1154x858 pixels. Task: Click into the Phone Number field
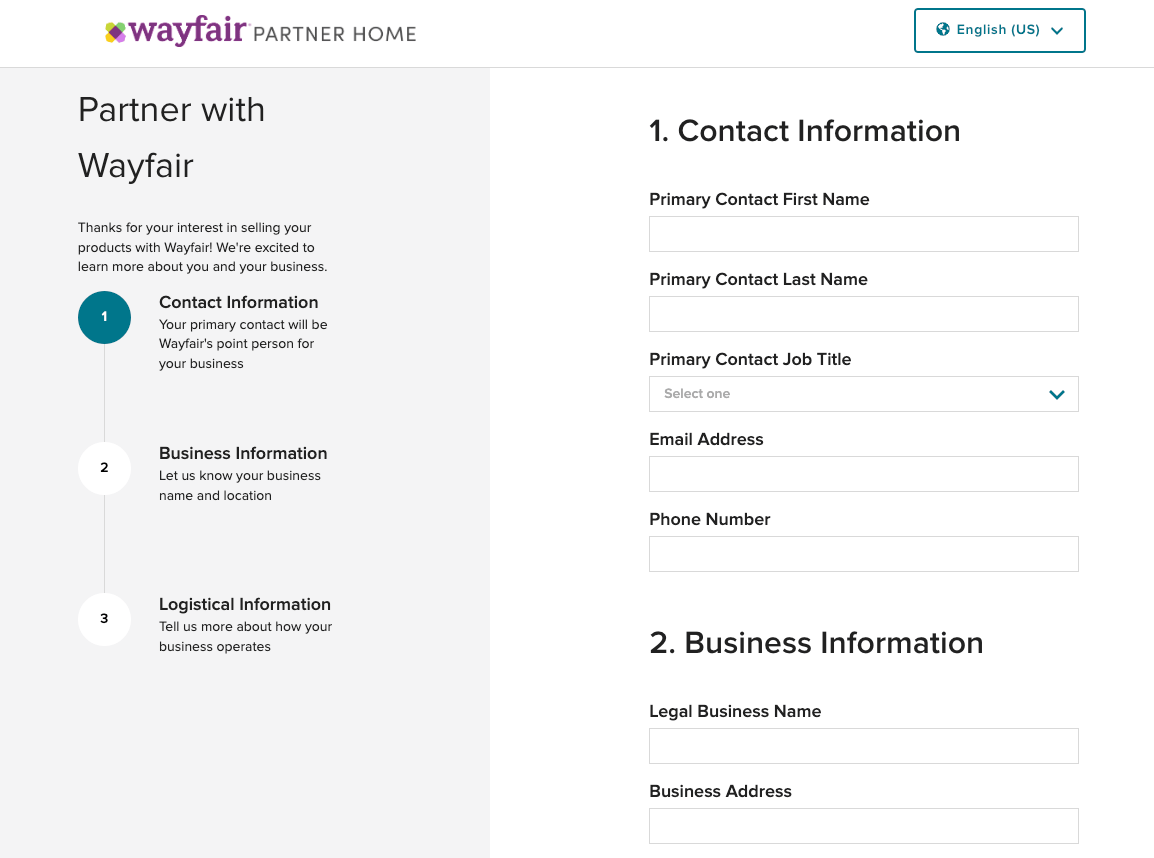pos(863,554)
